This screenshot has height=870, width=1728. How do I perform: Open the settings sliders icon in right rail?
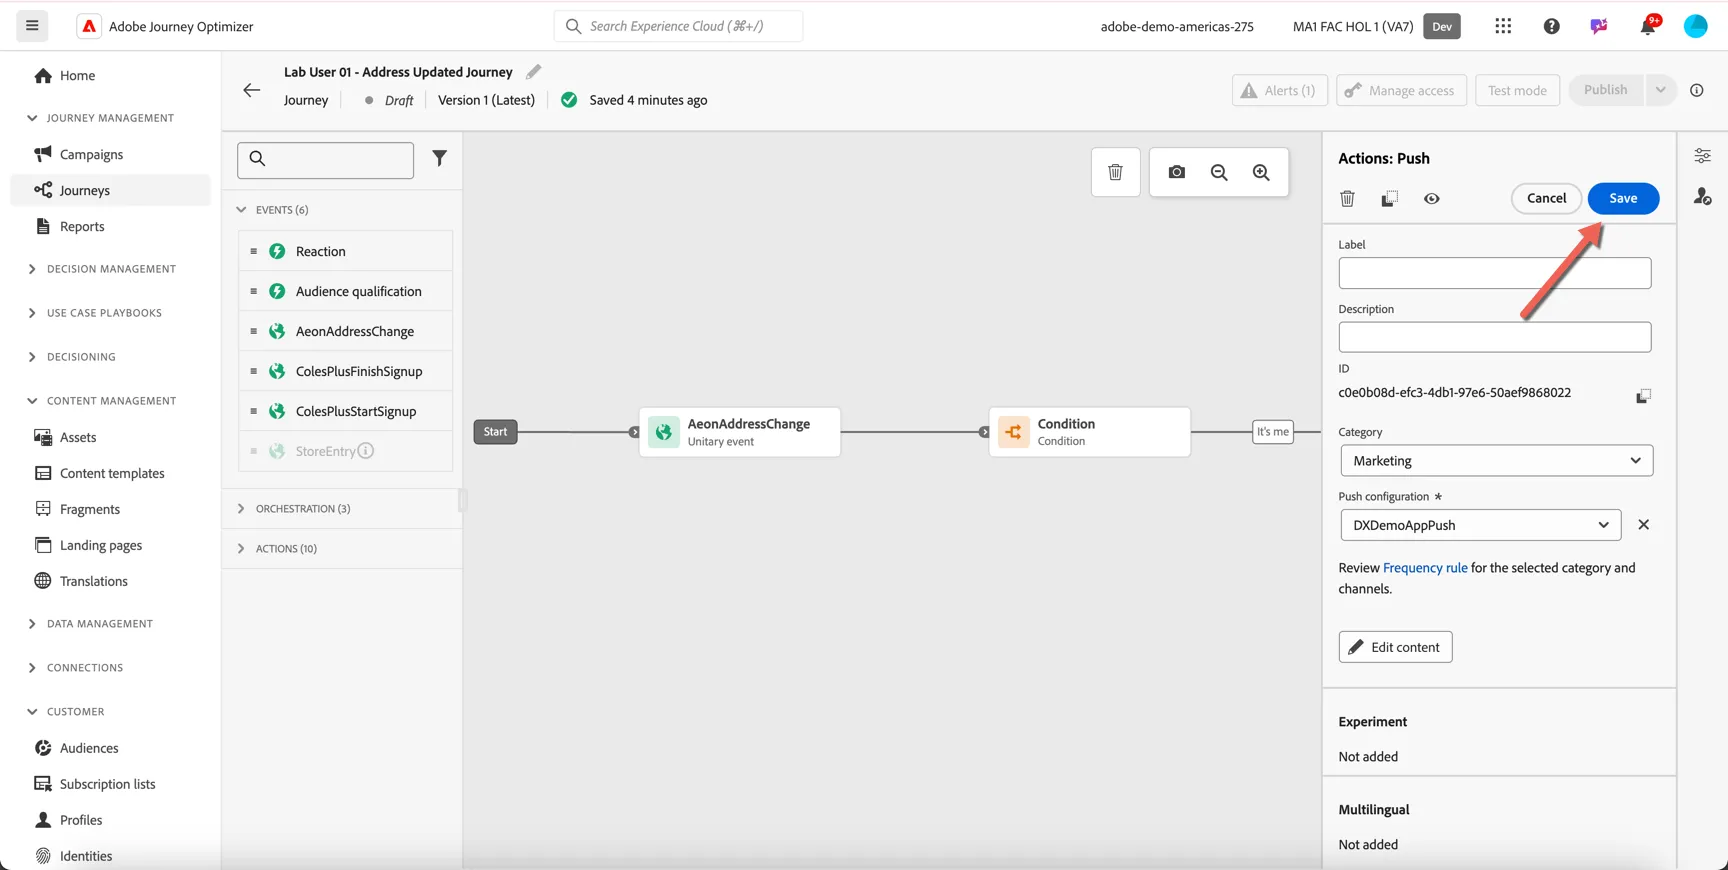pyautogui.click(x=1702, y=155)
